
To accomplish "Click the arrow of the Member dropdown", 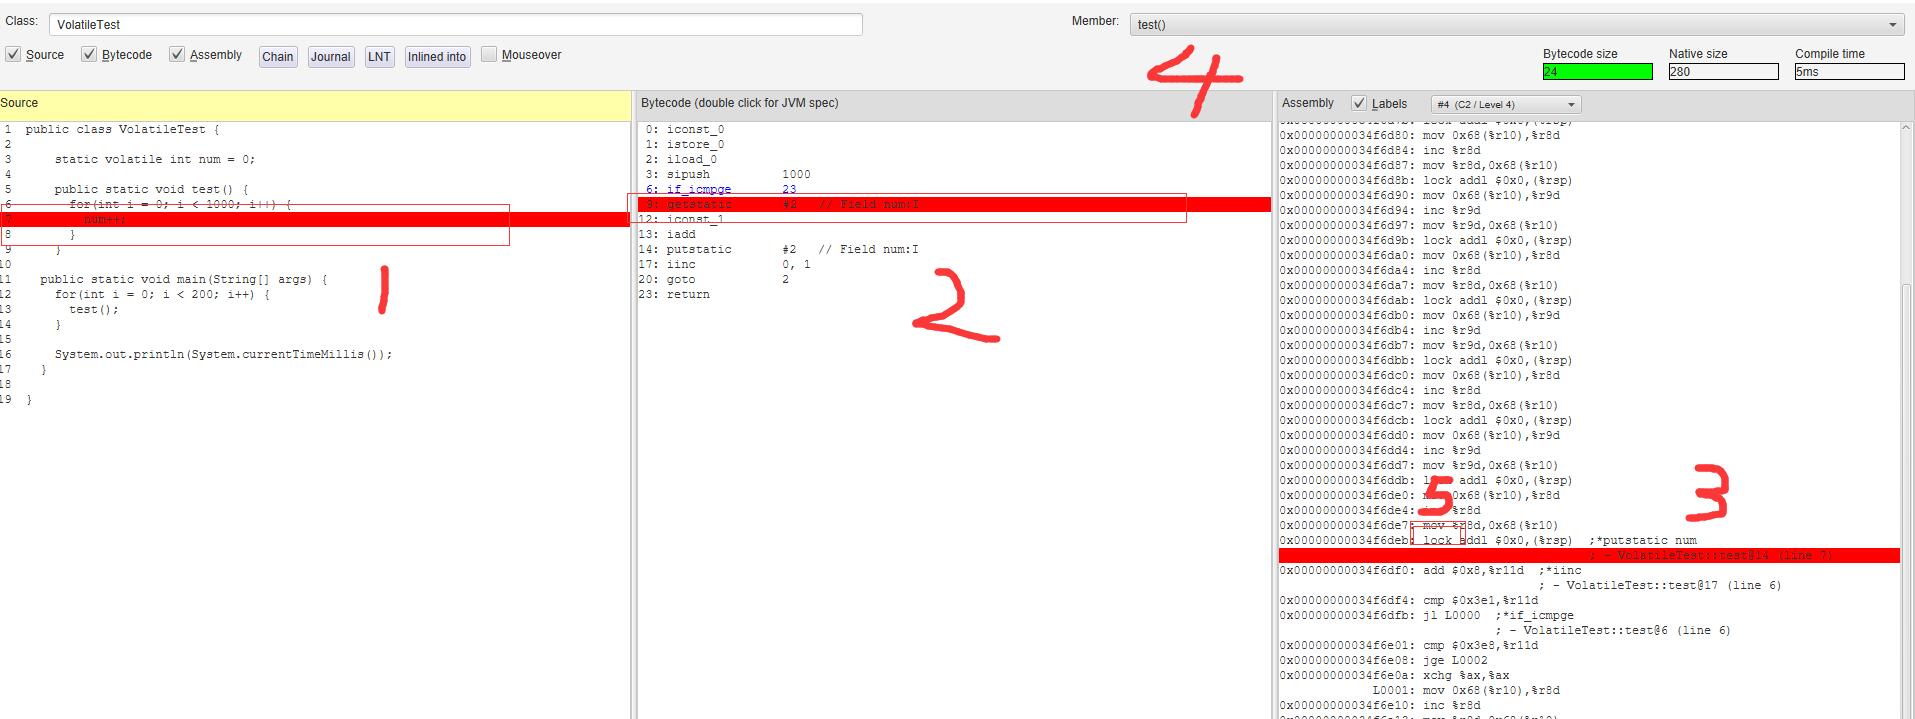I will point(1892,25).
